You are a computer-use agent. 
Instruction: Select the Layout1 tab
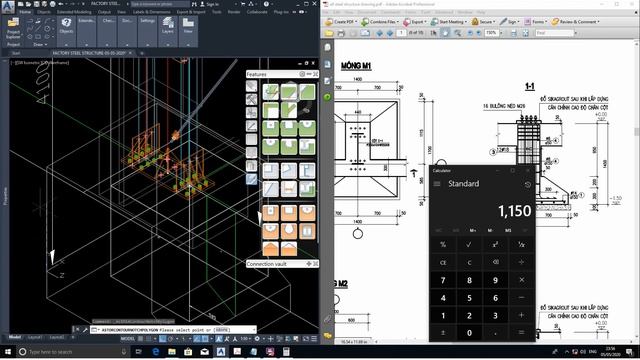pyautogui.click(x=35, y=338)
